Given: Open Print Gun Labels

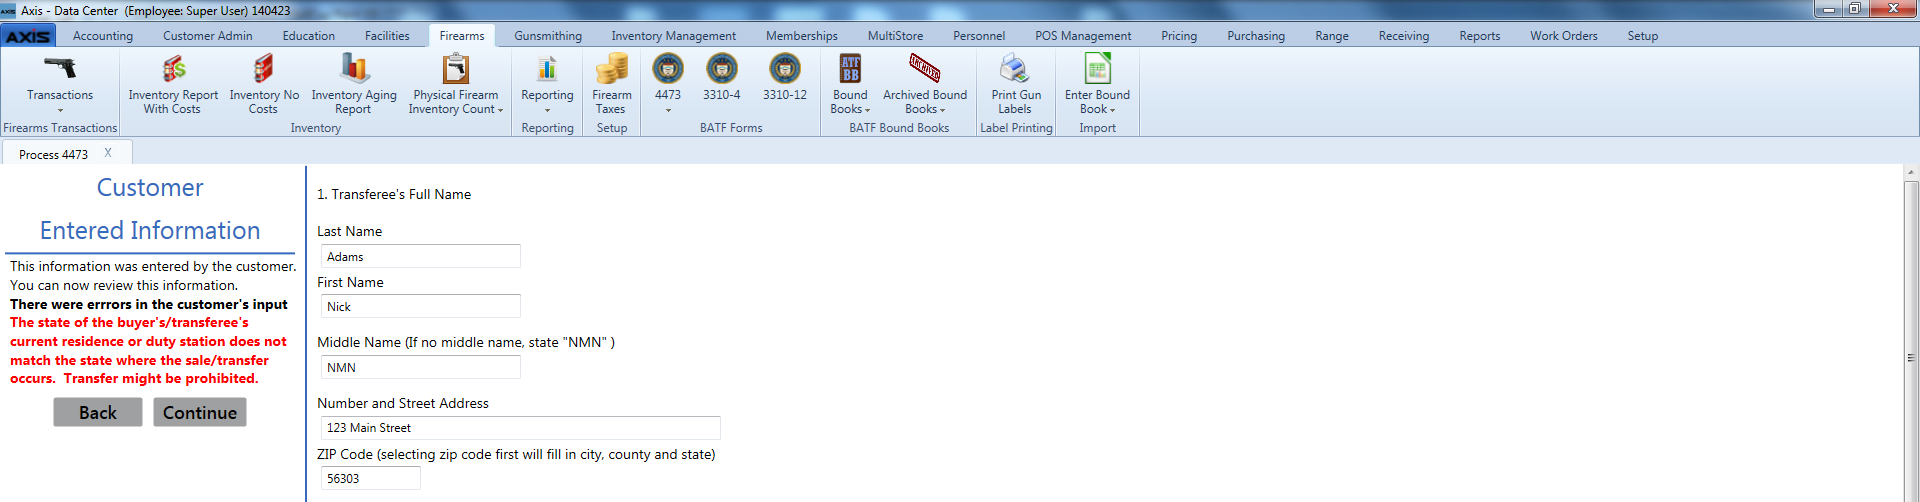Looking at the screenshot, I should [1016, 84].
